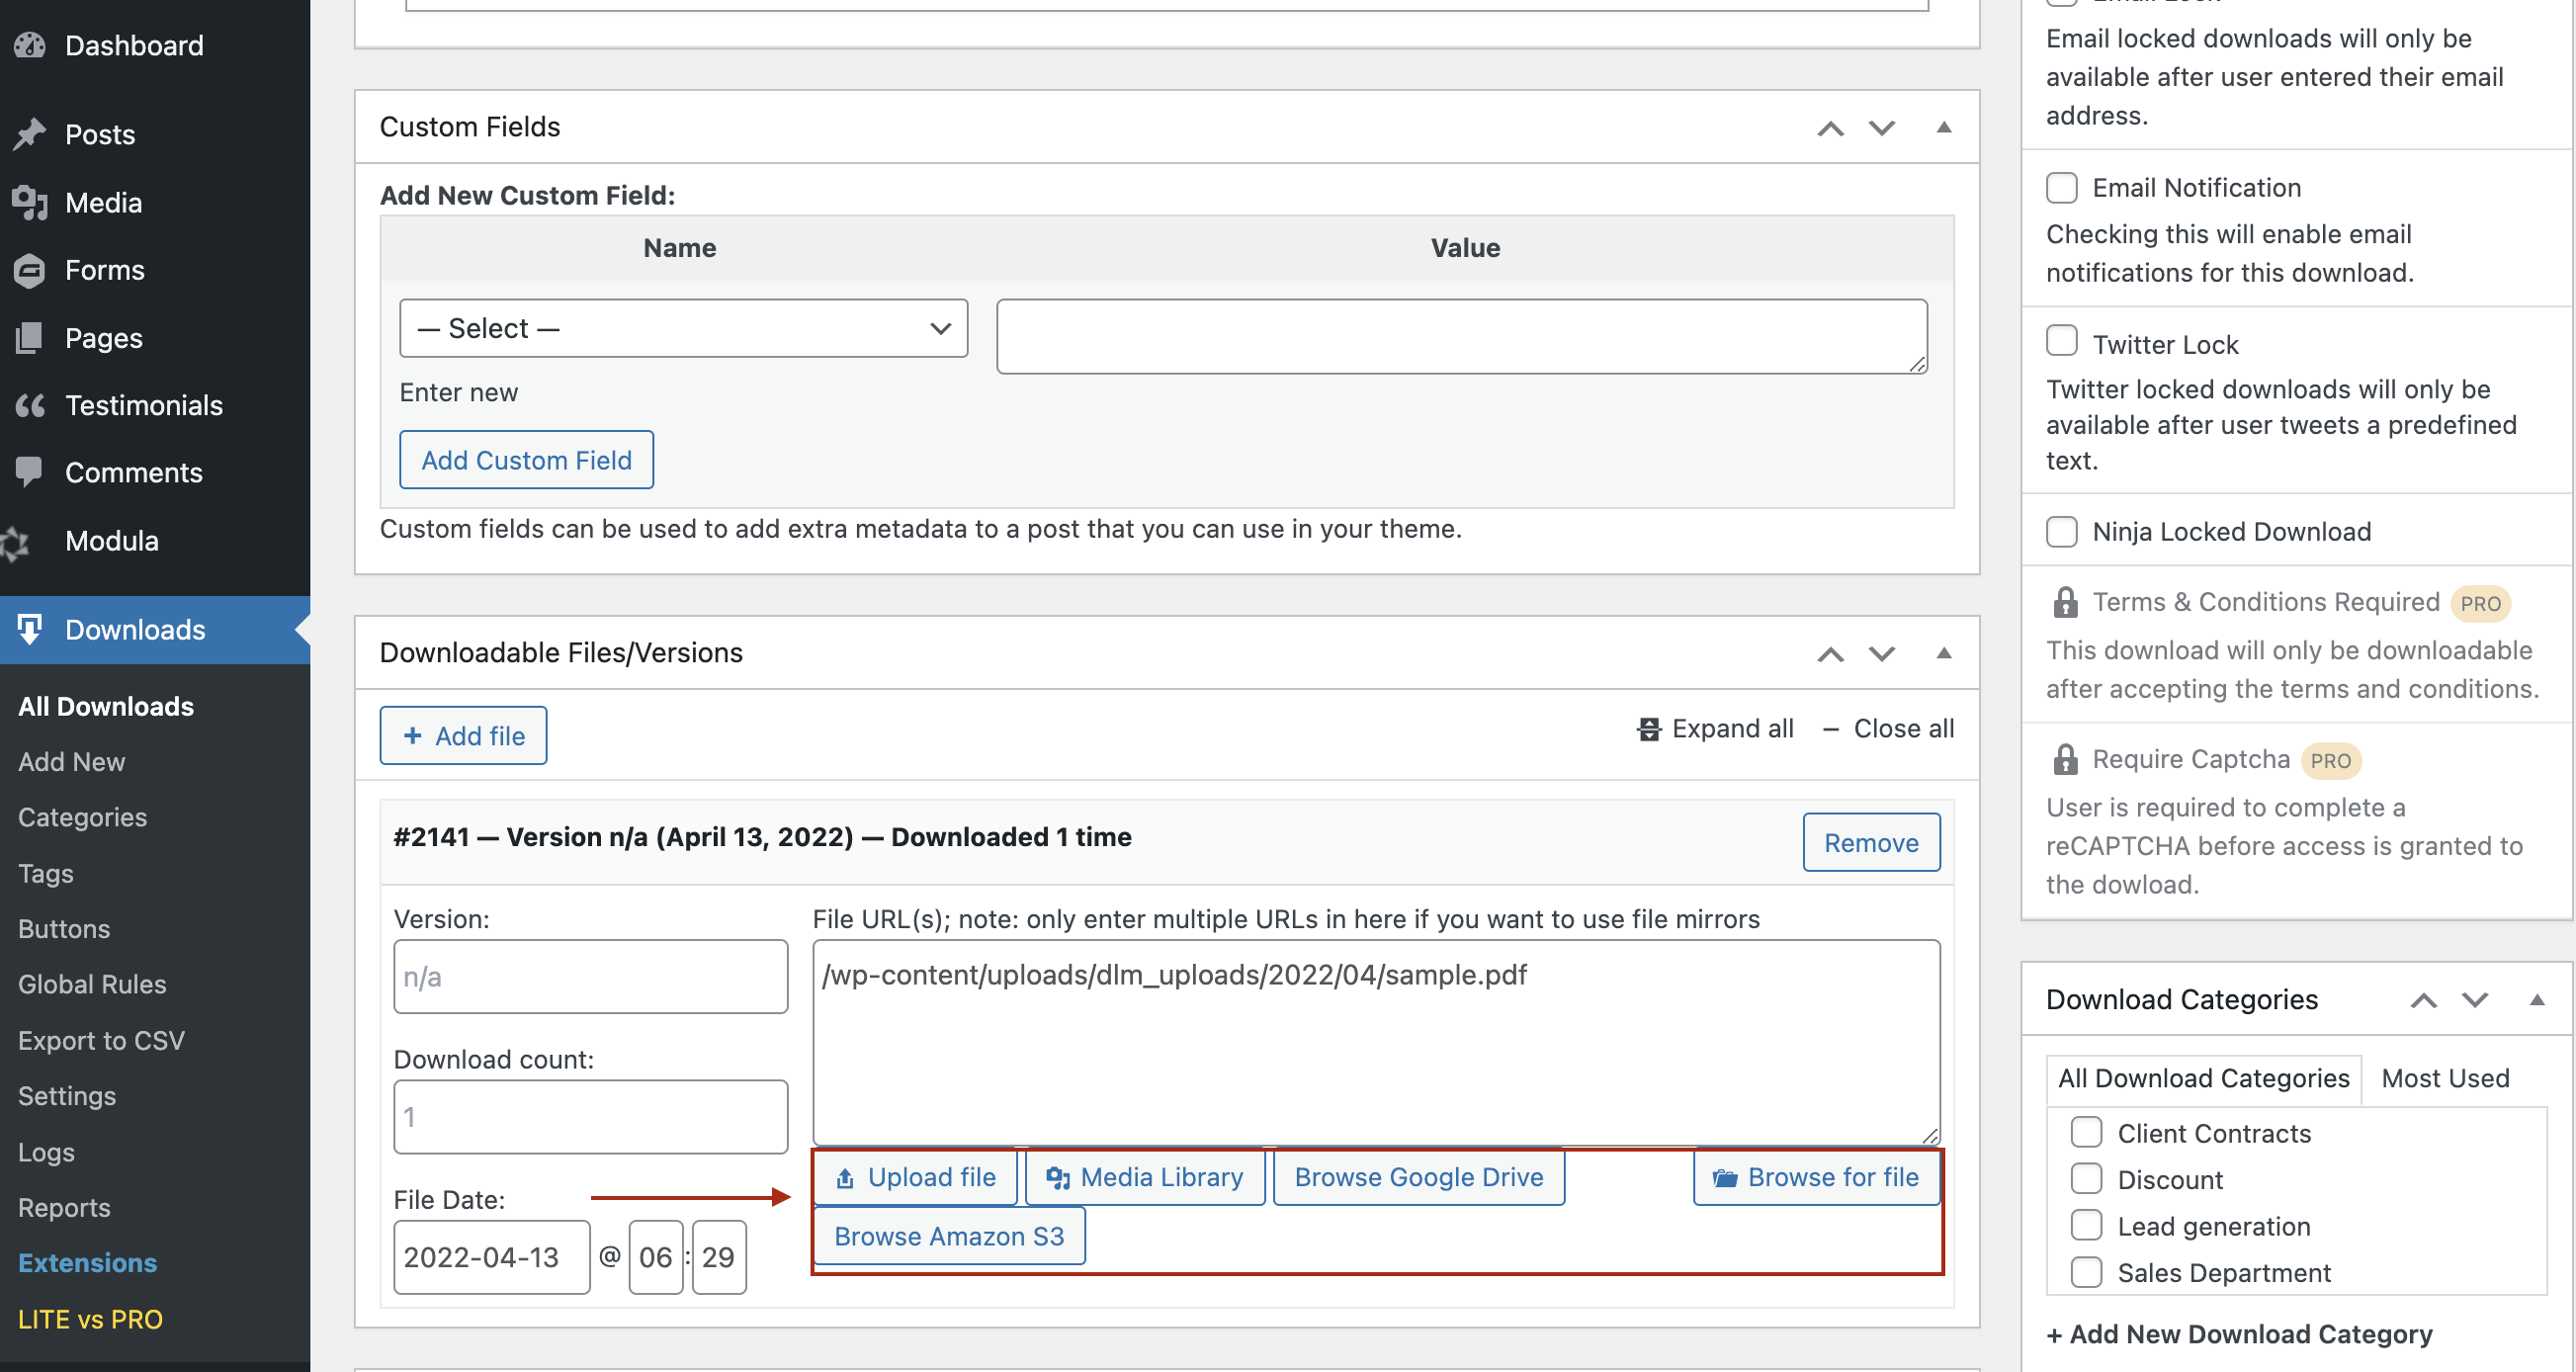Click the Browse Amazon S3 button
The width and height of the screenshot is (2576, 1372).
click(x=949, y=1234)
